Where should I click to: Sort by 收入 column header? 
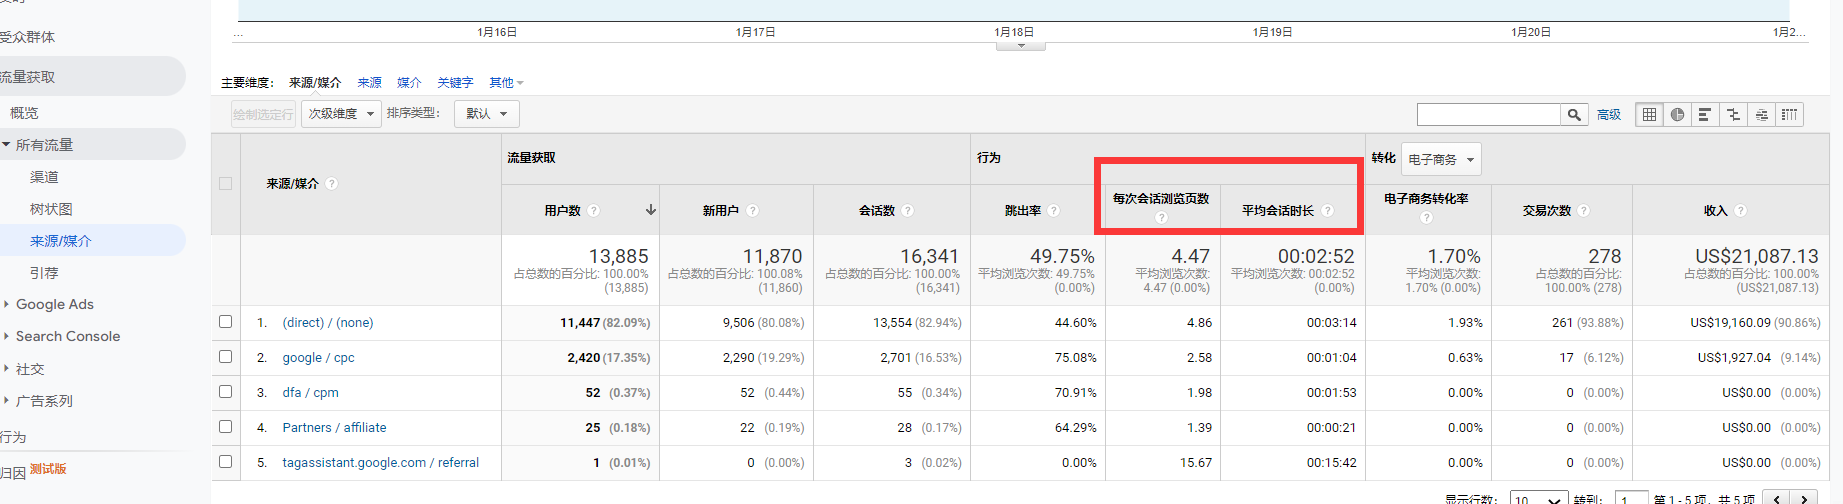click(1716, 211)
